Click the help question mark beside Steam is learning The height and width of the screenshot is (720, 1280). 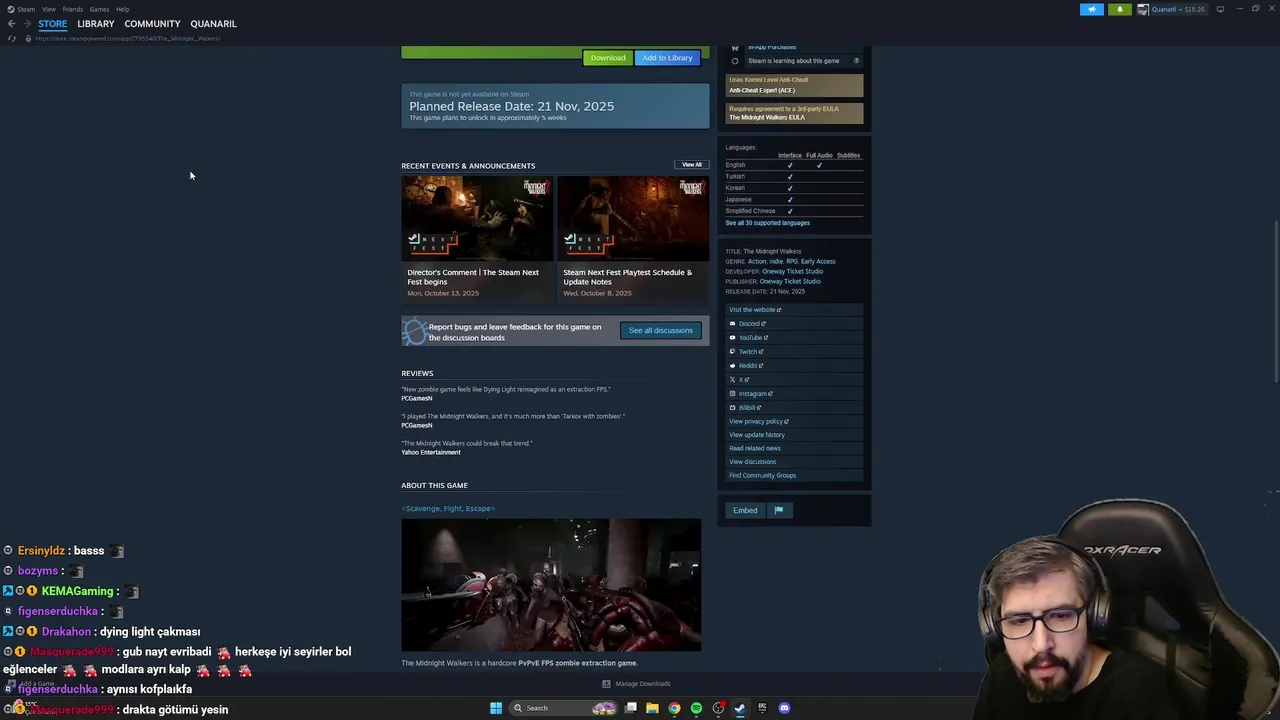coord(857,61)
